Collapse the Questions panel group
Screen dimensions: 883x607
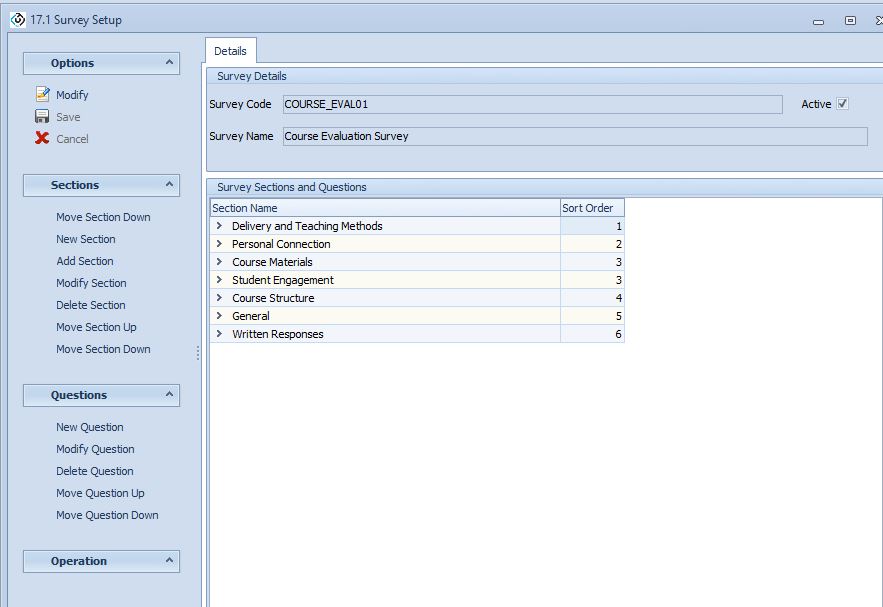(x=169, y=395)
